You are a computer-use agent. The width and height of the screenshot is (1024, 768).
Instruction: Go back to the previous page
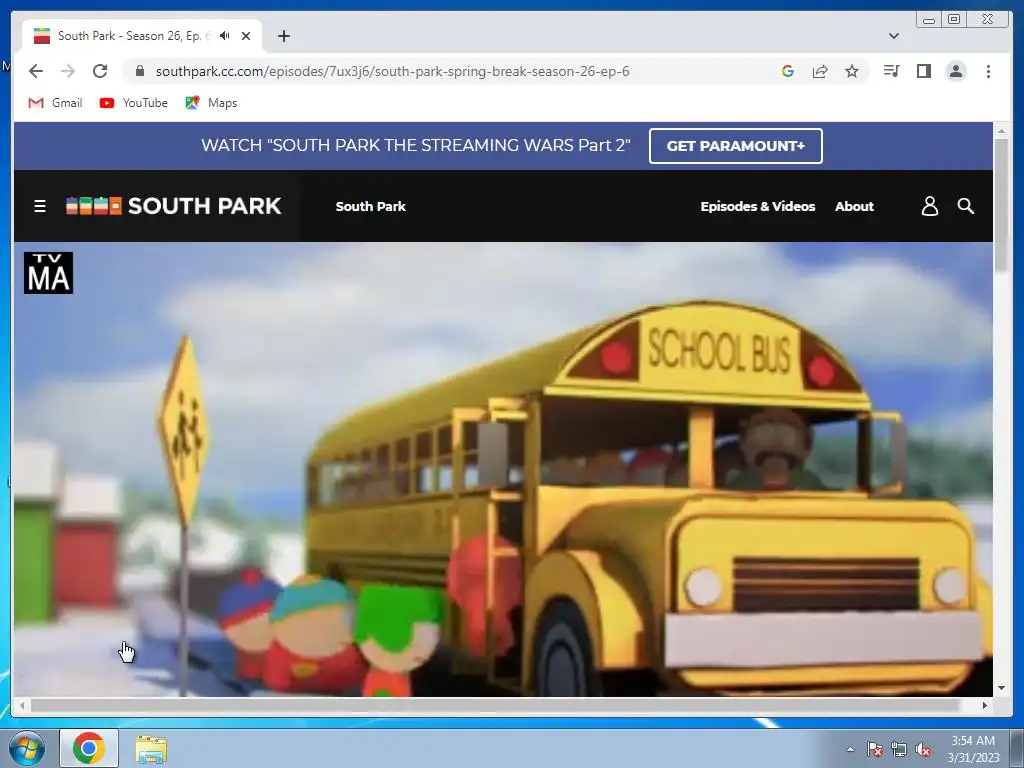click(x=36, y=71)
